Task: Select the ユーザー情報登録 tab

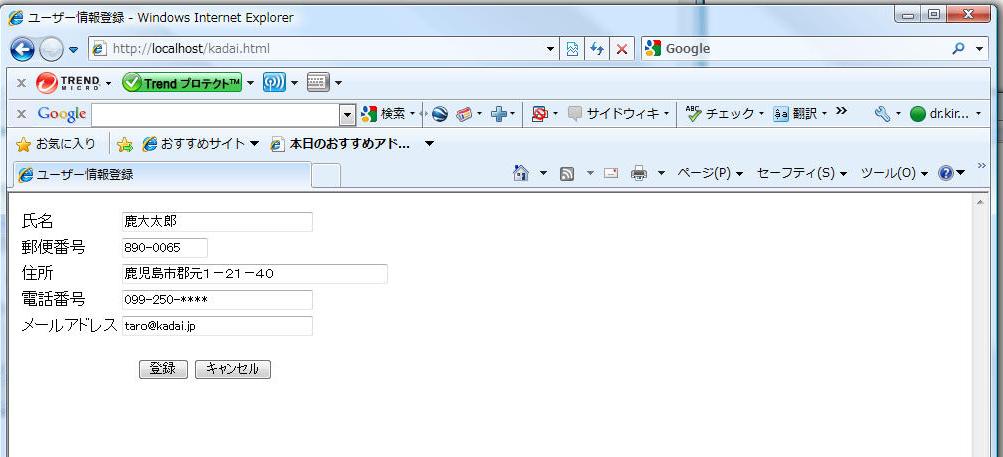Action: click(160, 175)
